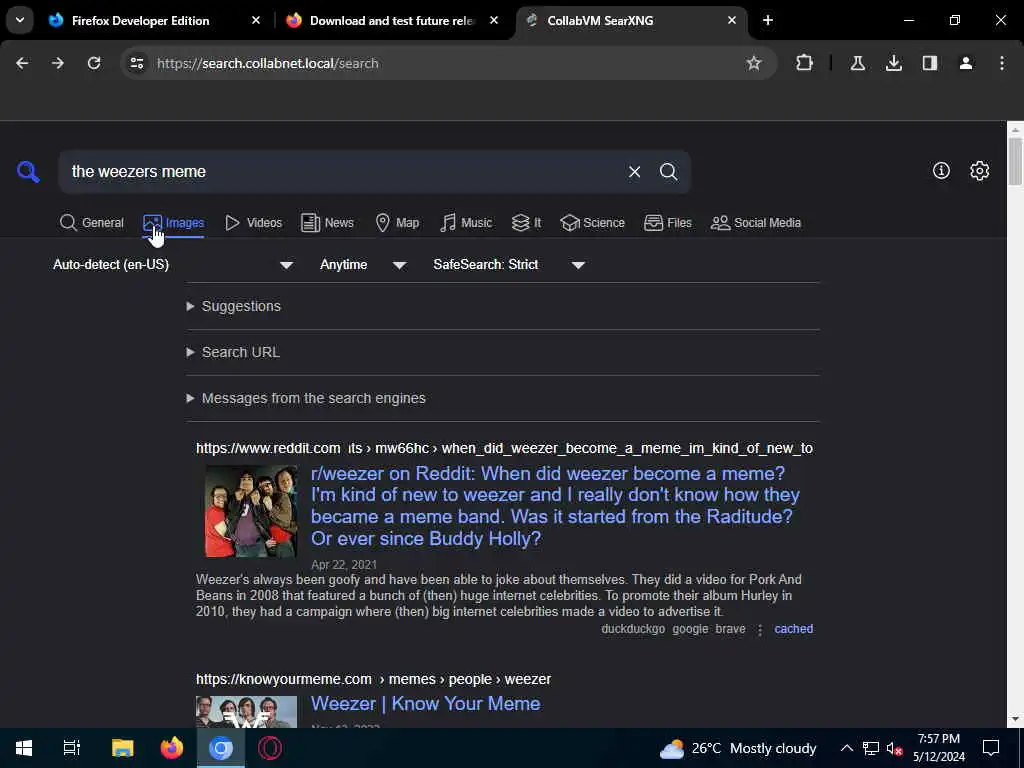The image size is (1024, 768).
Task: Open the Anytime time range dropdown
Action: tap(363, 265)
